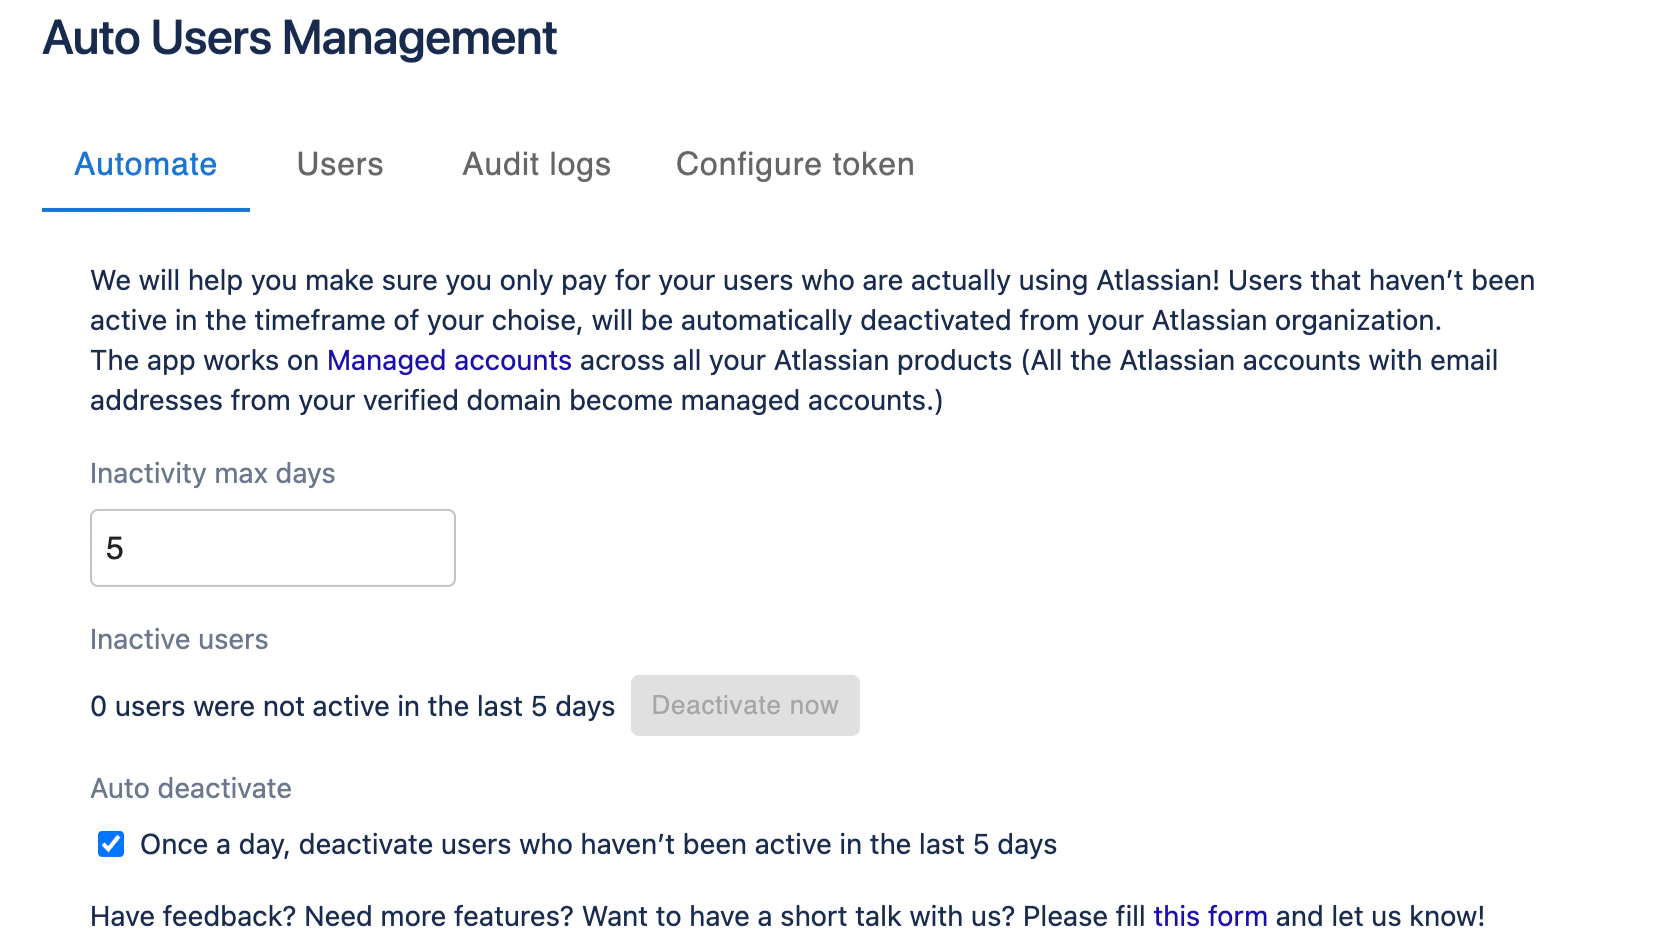Open the Managed accounts link
Viewport: 1672px width, 951px height.
pos(448,360)
